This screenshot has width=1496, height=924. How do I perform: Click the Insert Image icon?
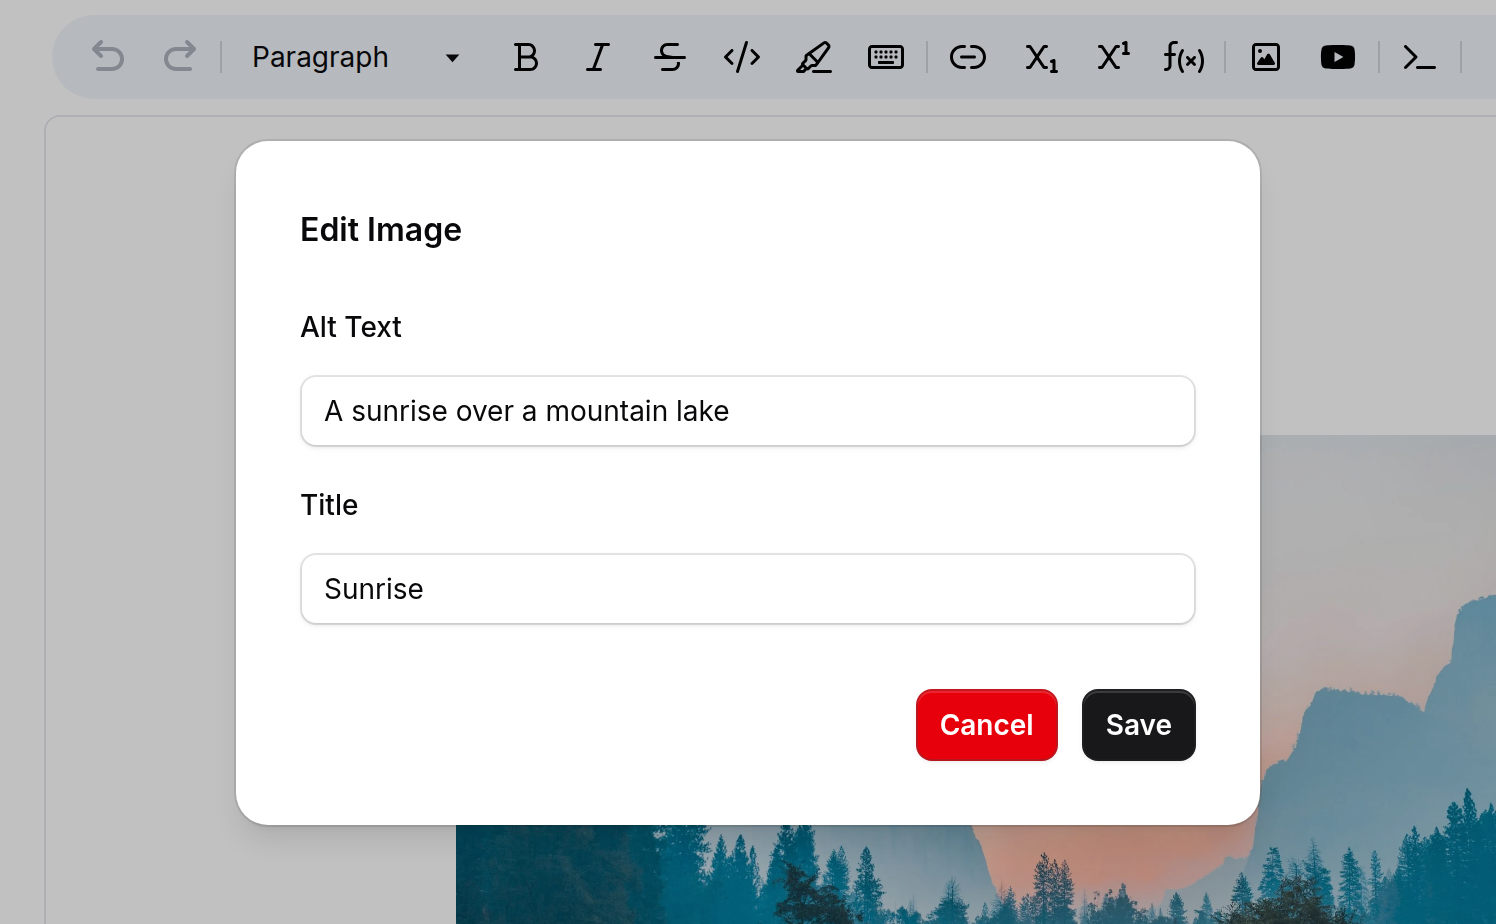[1266, 57]
